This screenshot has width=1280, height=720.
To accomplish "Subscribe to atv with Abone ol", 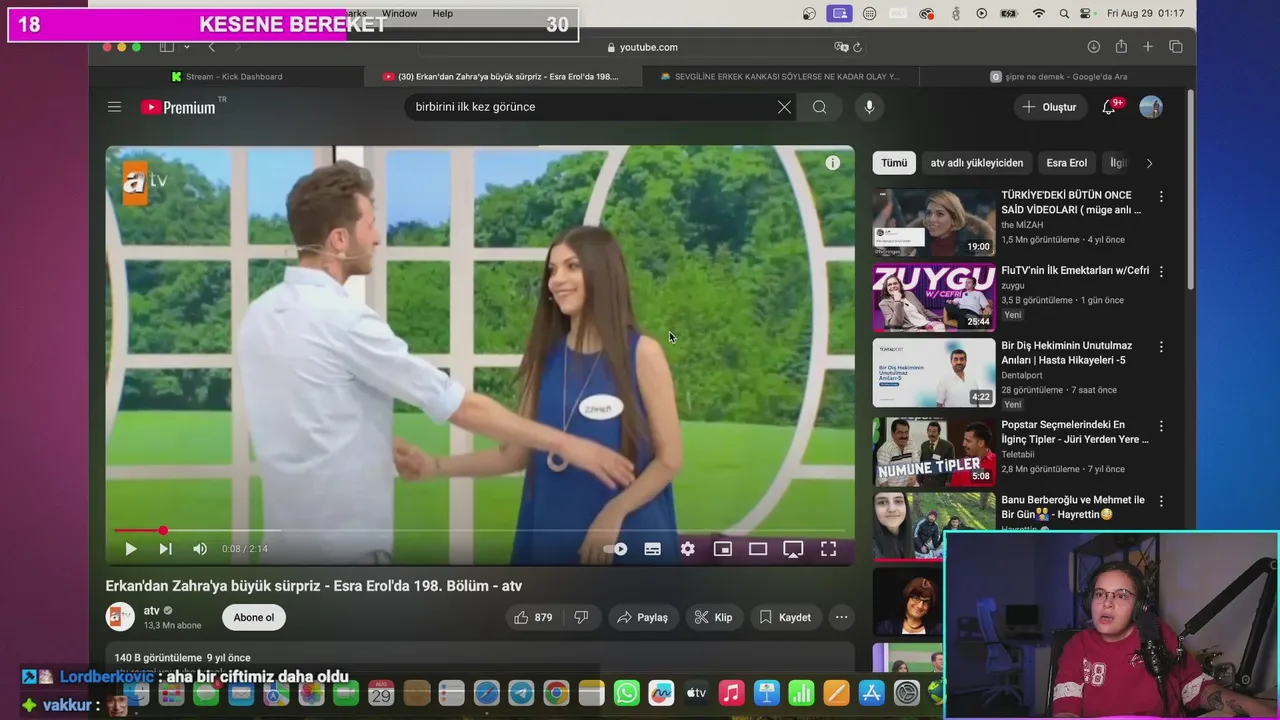I will (254, 617).
